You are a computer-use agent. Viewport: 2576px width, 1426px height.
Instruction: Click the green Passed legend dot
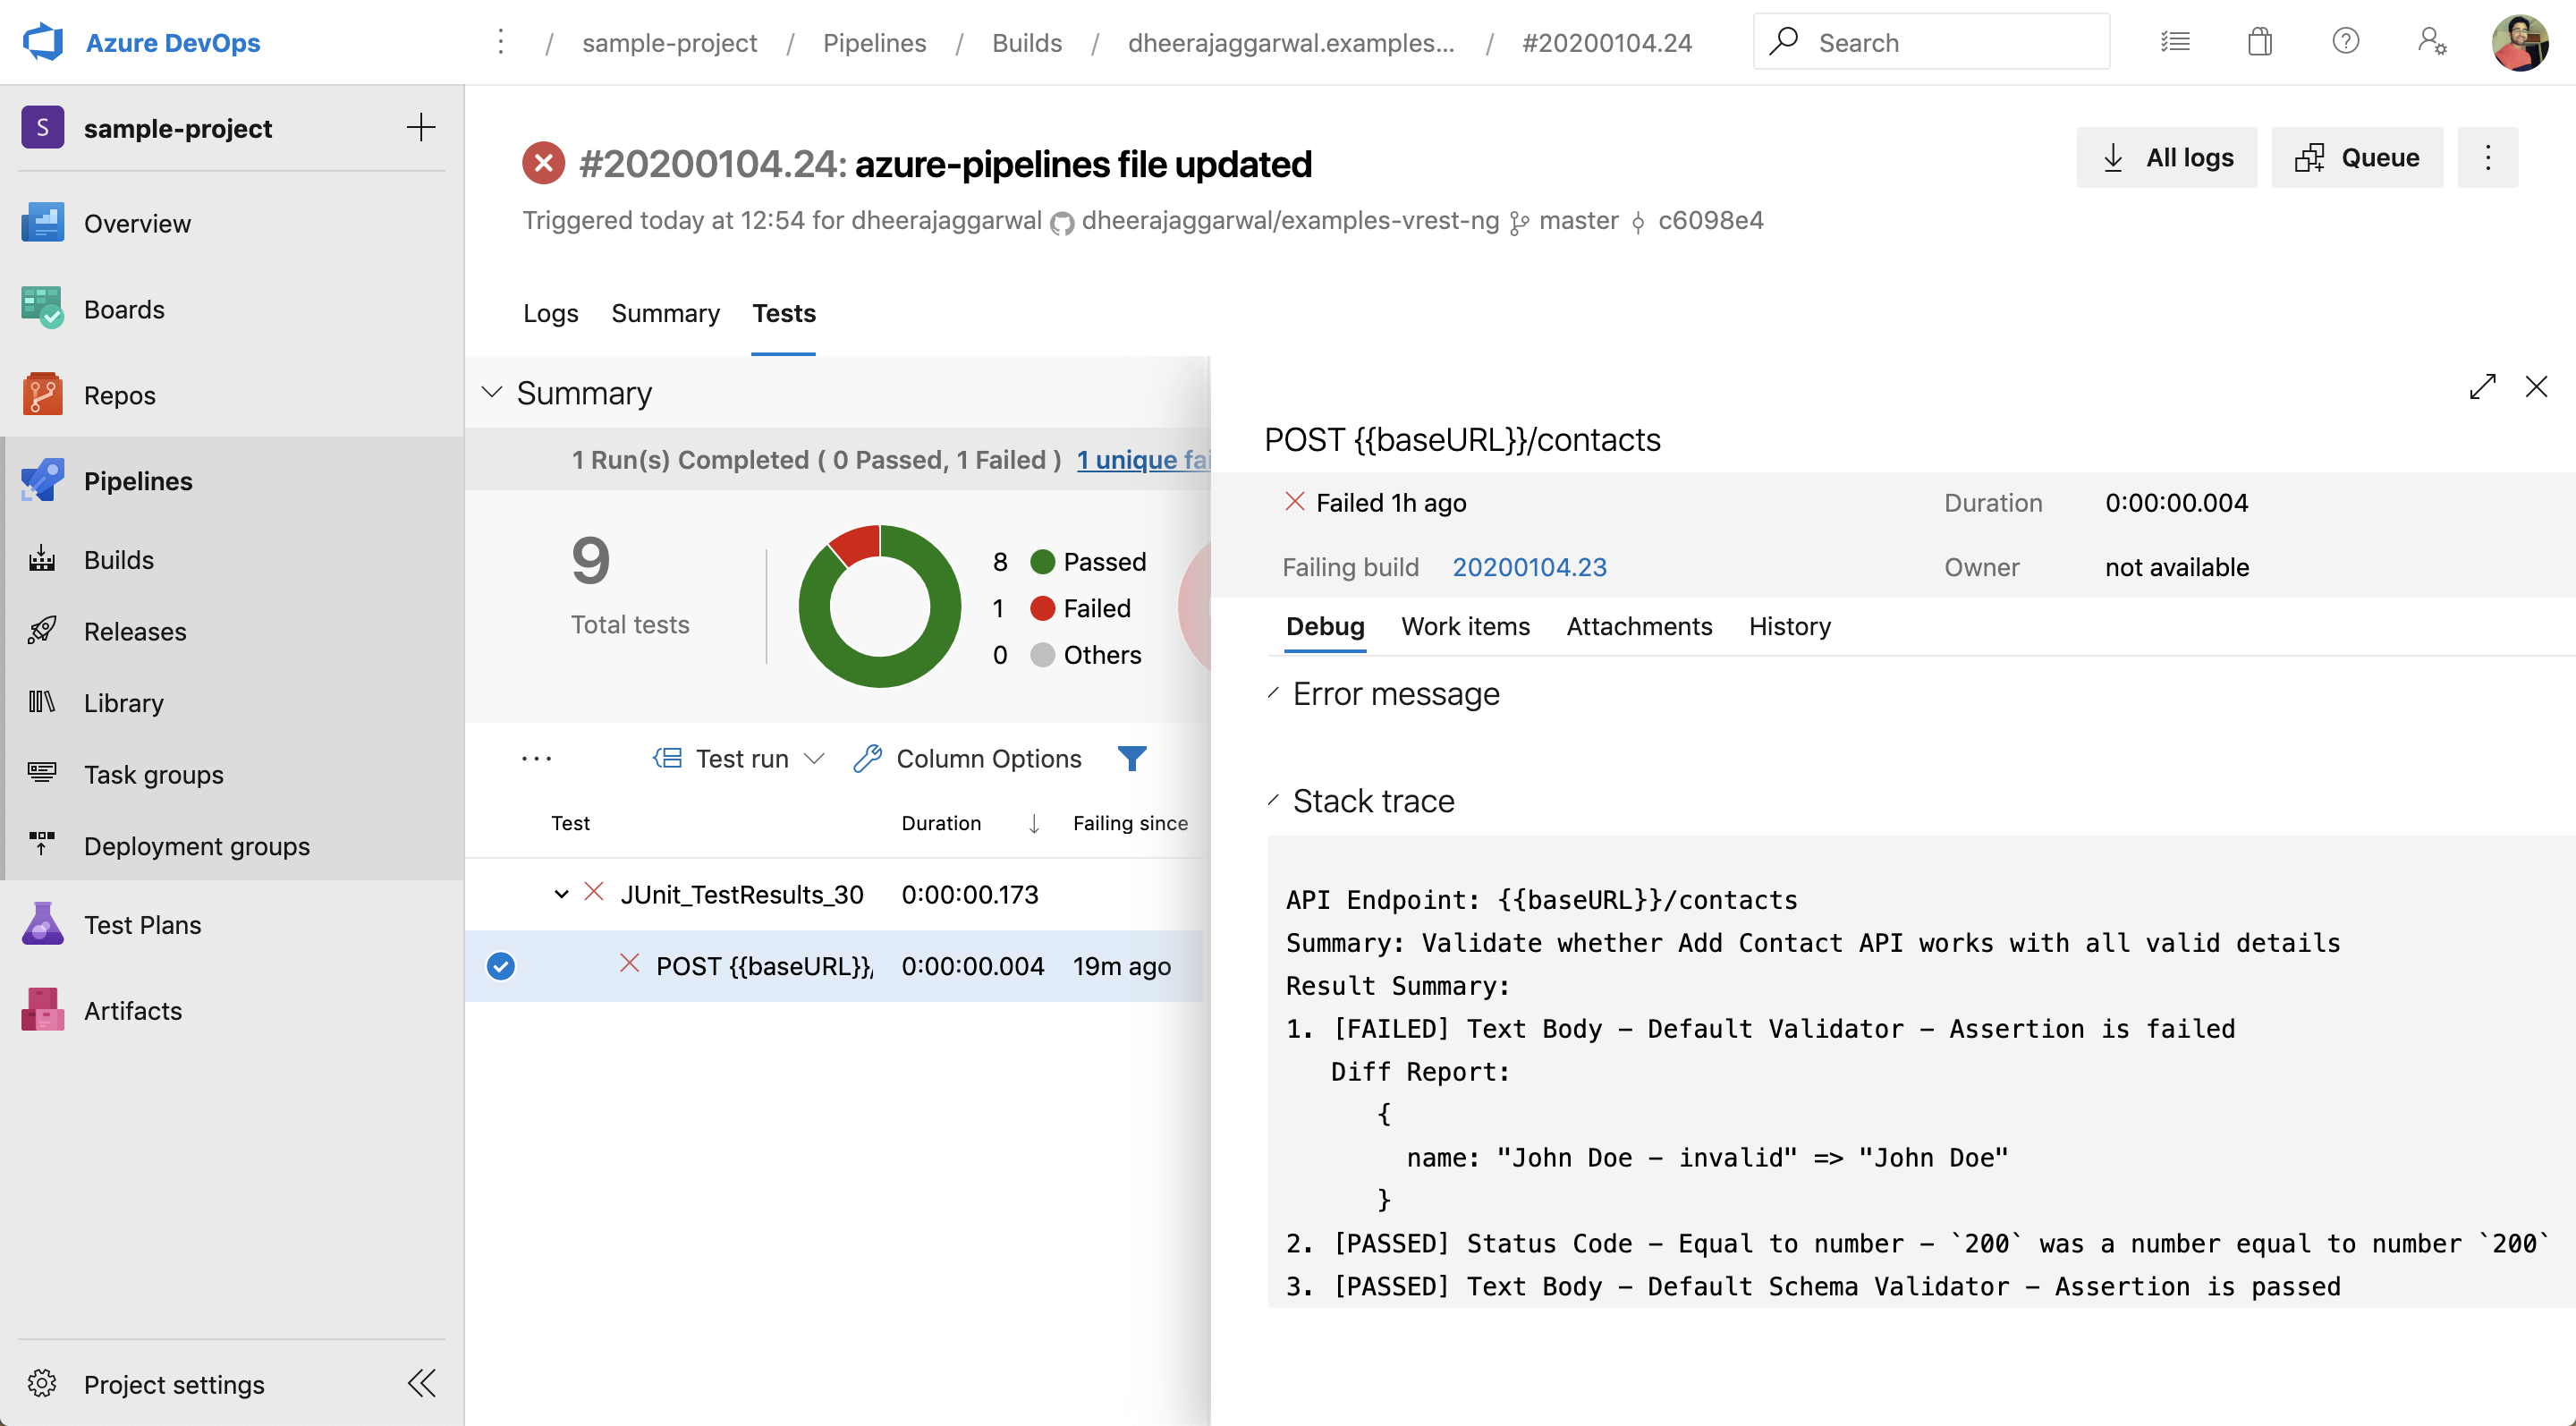coord(1042,562)
